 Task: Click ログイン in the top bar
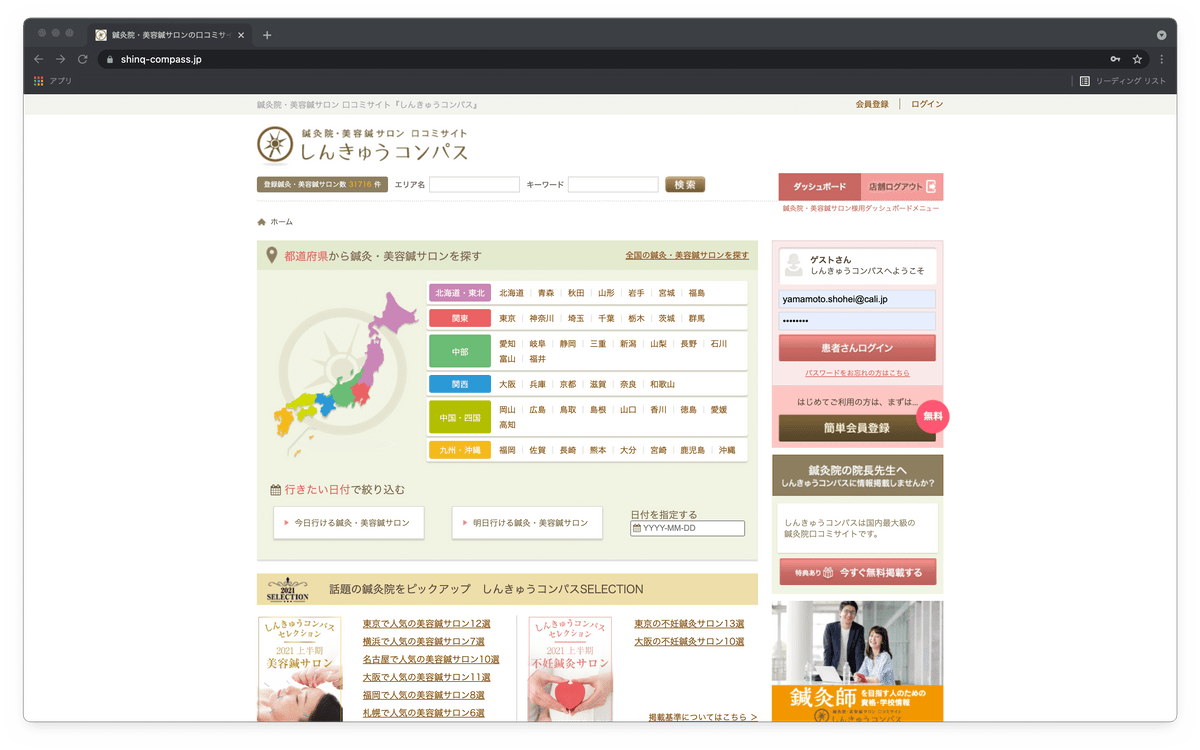[927, 104]
